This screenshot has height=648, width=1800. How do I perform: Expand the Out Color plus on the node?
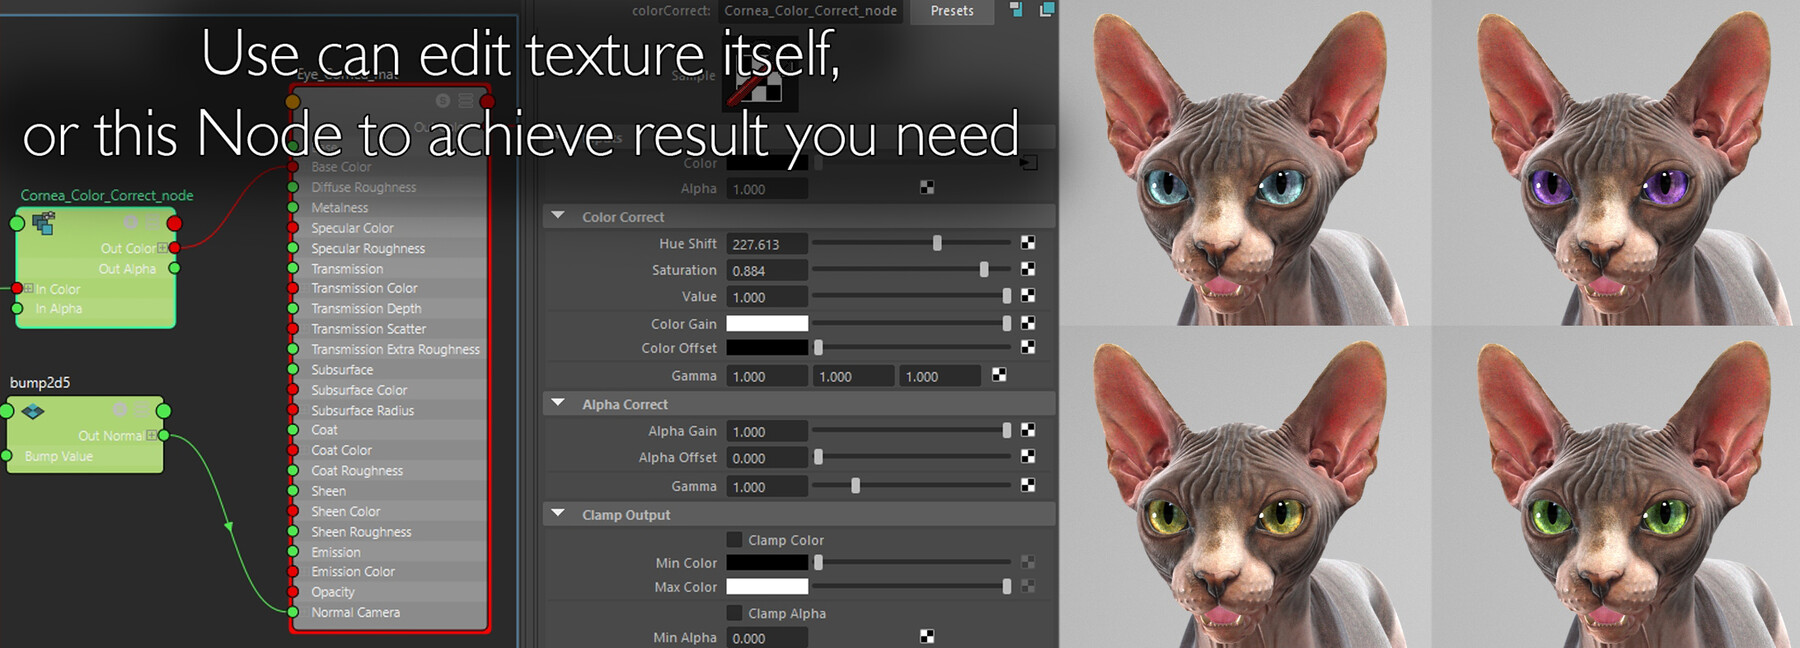point(162,248)
